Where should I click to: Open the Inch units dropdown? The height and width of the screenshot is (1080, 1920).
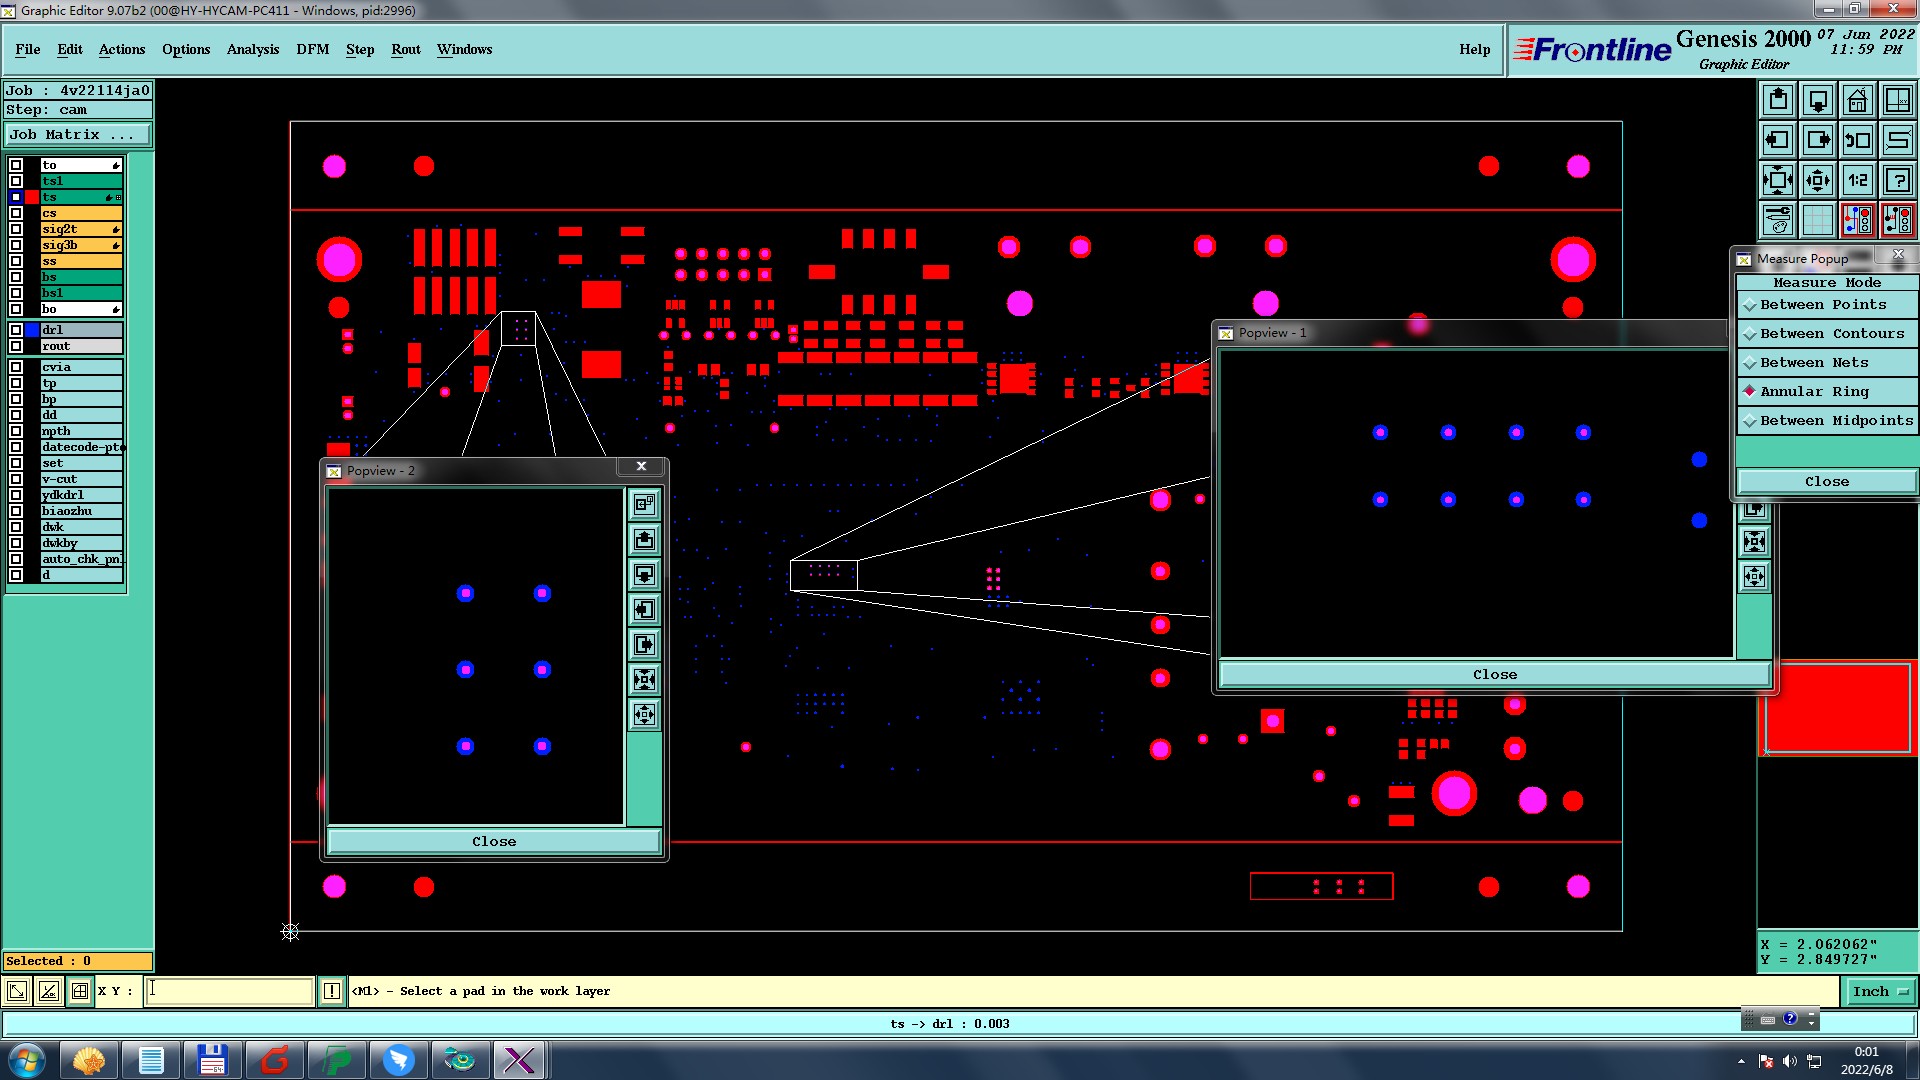pos(1880,992)
